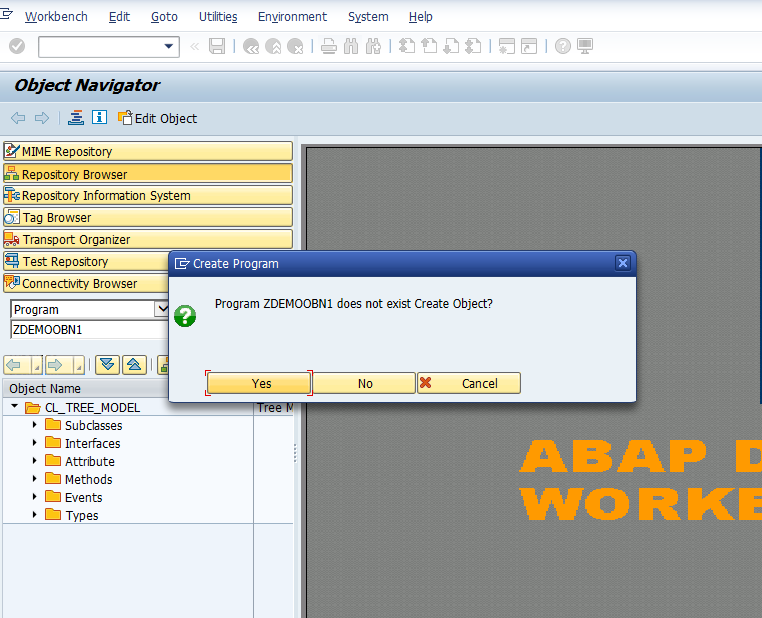Image resolution: width=762 pixels, height=618 pixels.
Task: Click the Create New Session icon
Action: (x=507, y=46)
